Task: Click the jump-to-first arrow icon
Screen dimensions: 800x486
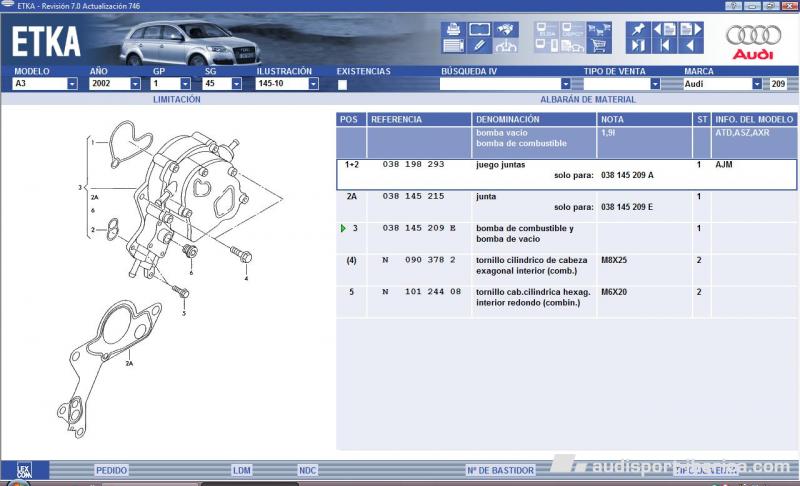Action: (664, 46)
